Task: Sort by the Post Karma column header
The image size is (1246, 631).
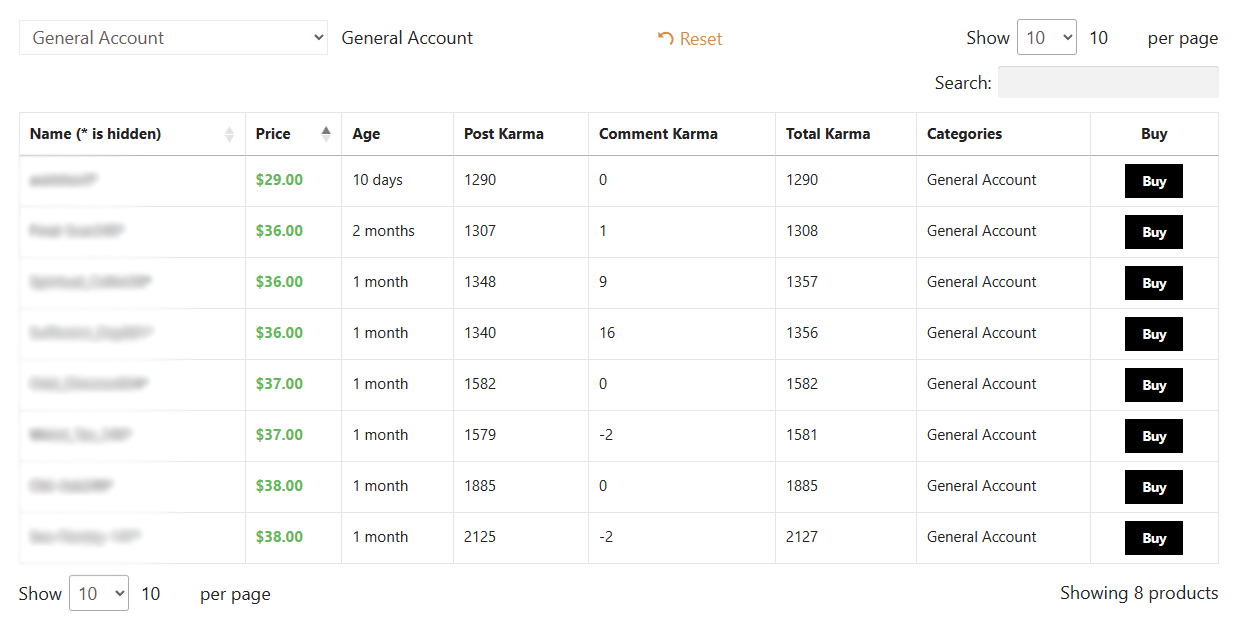Action: point(504,134)
